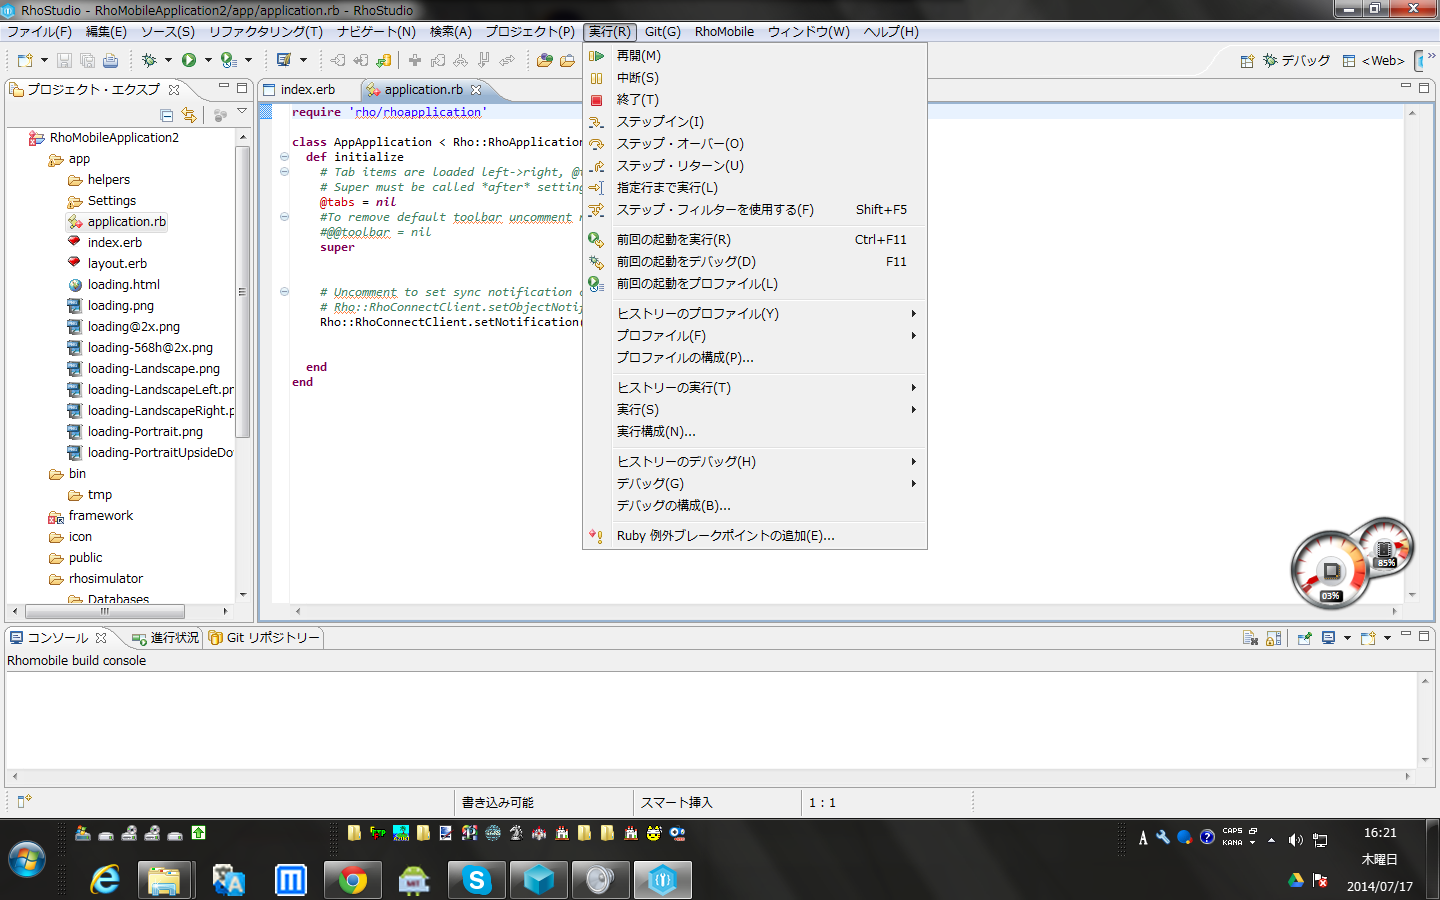Expand ヒストリーの実行(T) submenu

point(755,388)
